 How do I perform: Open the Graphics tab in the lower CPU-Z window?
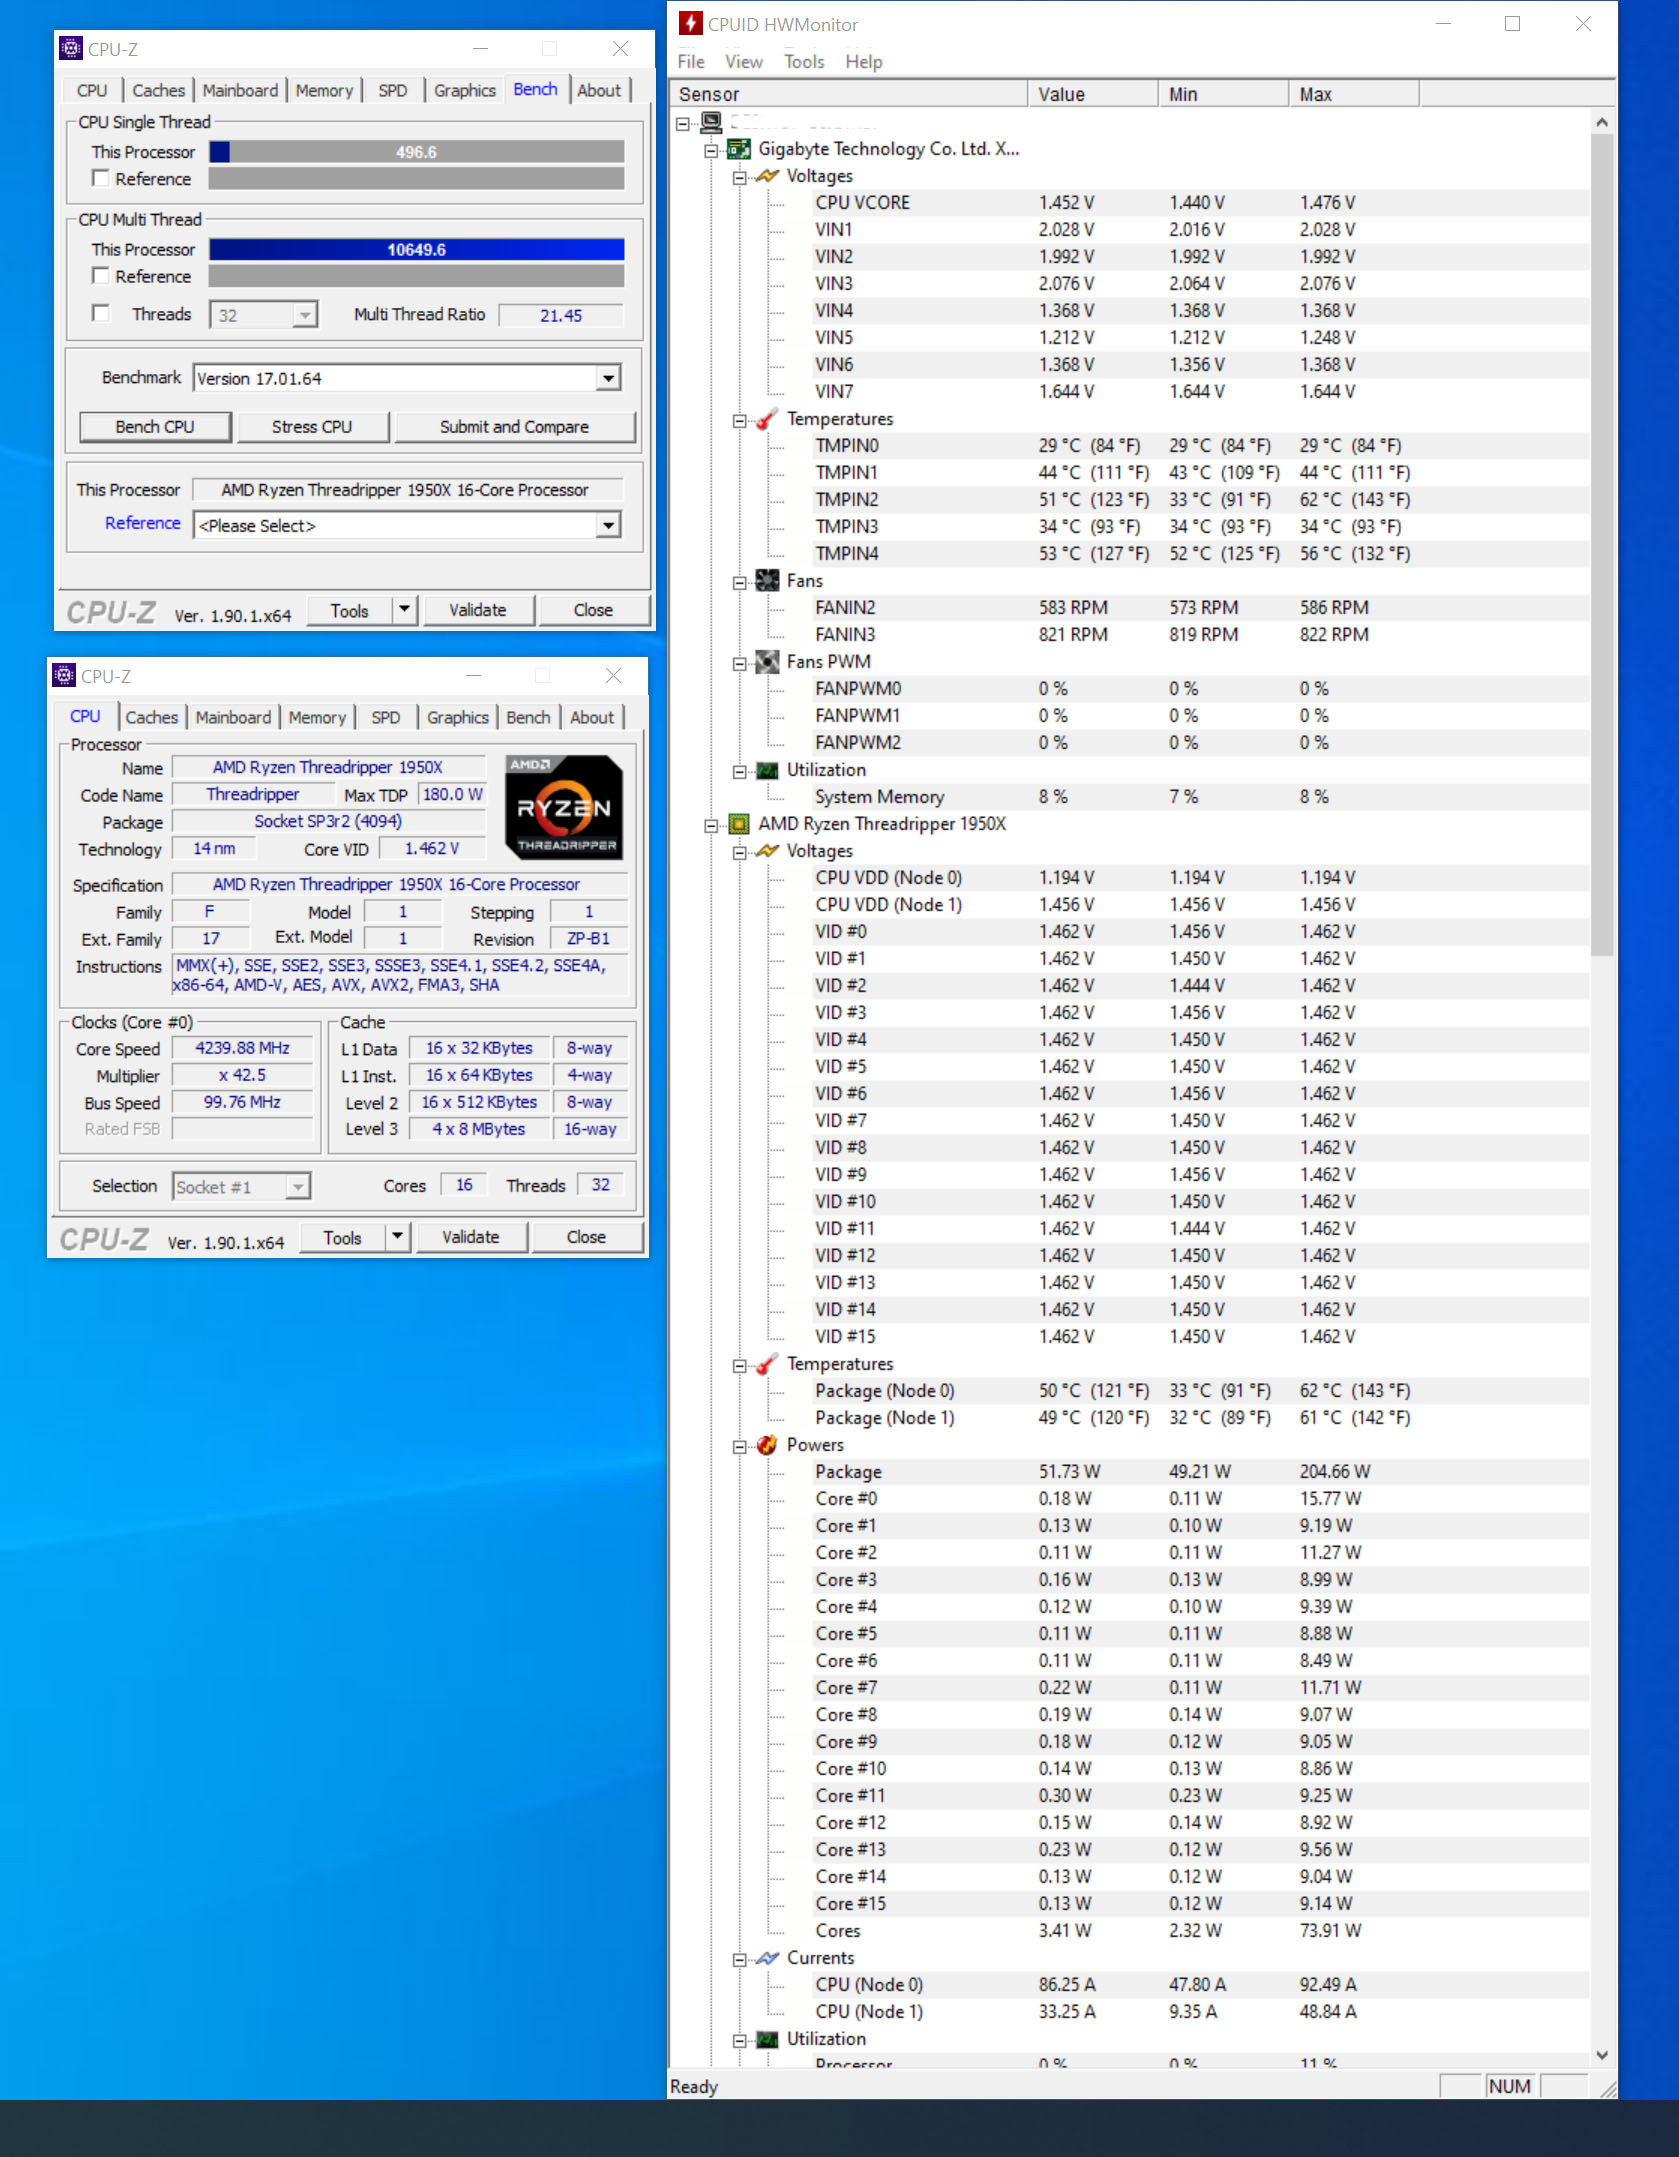tap(458, 717)
